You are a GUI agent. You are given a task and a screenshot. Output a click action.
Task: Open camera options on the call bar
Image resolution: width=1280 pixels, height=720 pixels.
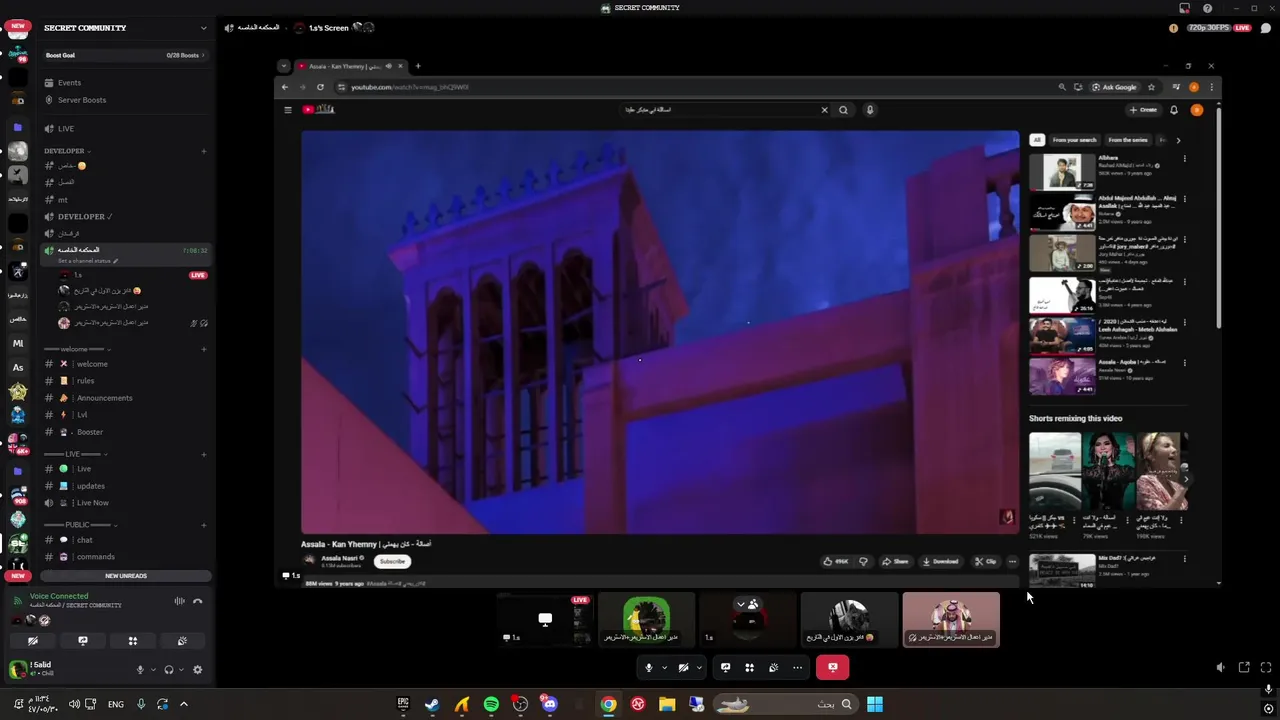click(x=699, y=667)
